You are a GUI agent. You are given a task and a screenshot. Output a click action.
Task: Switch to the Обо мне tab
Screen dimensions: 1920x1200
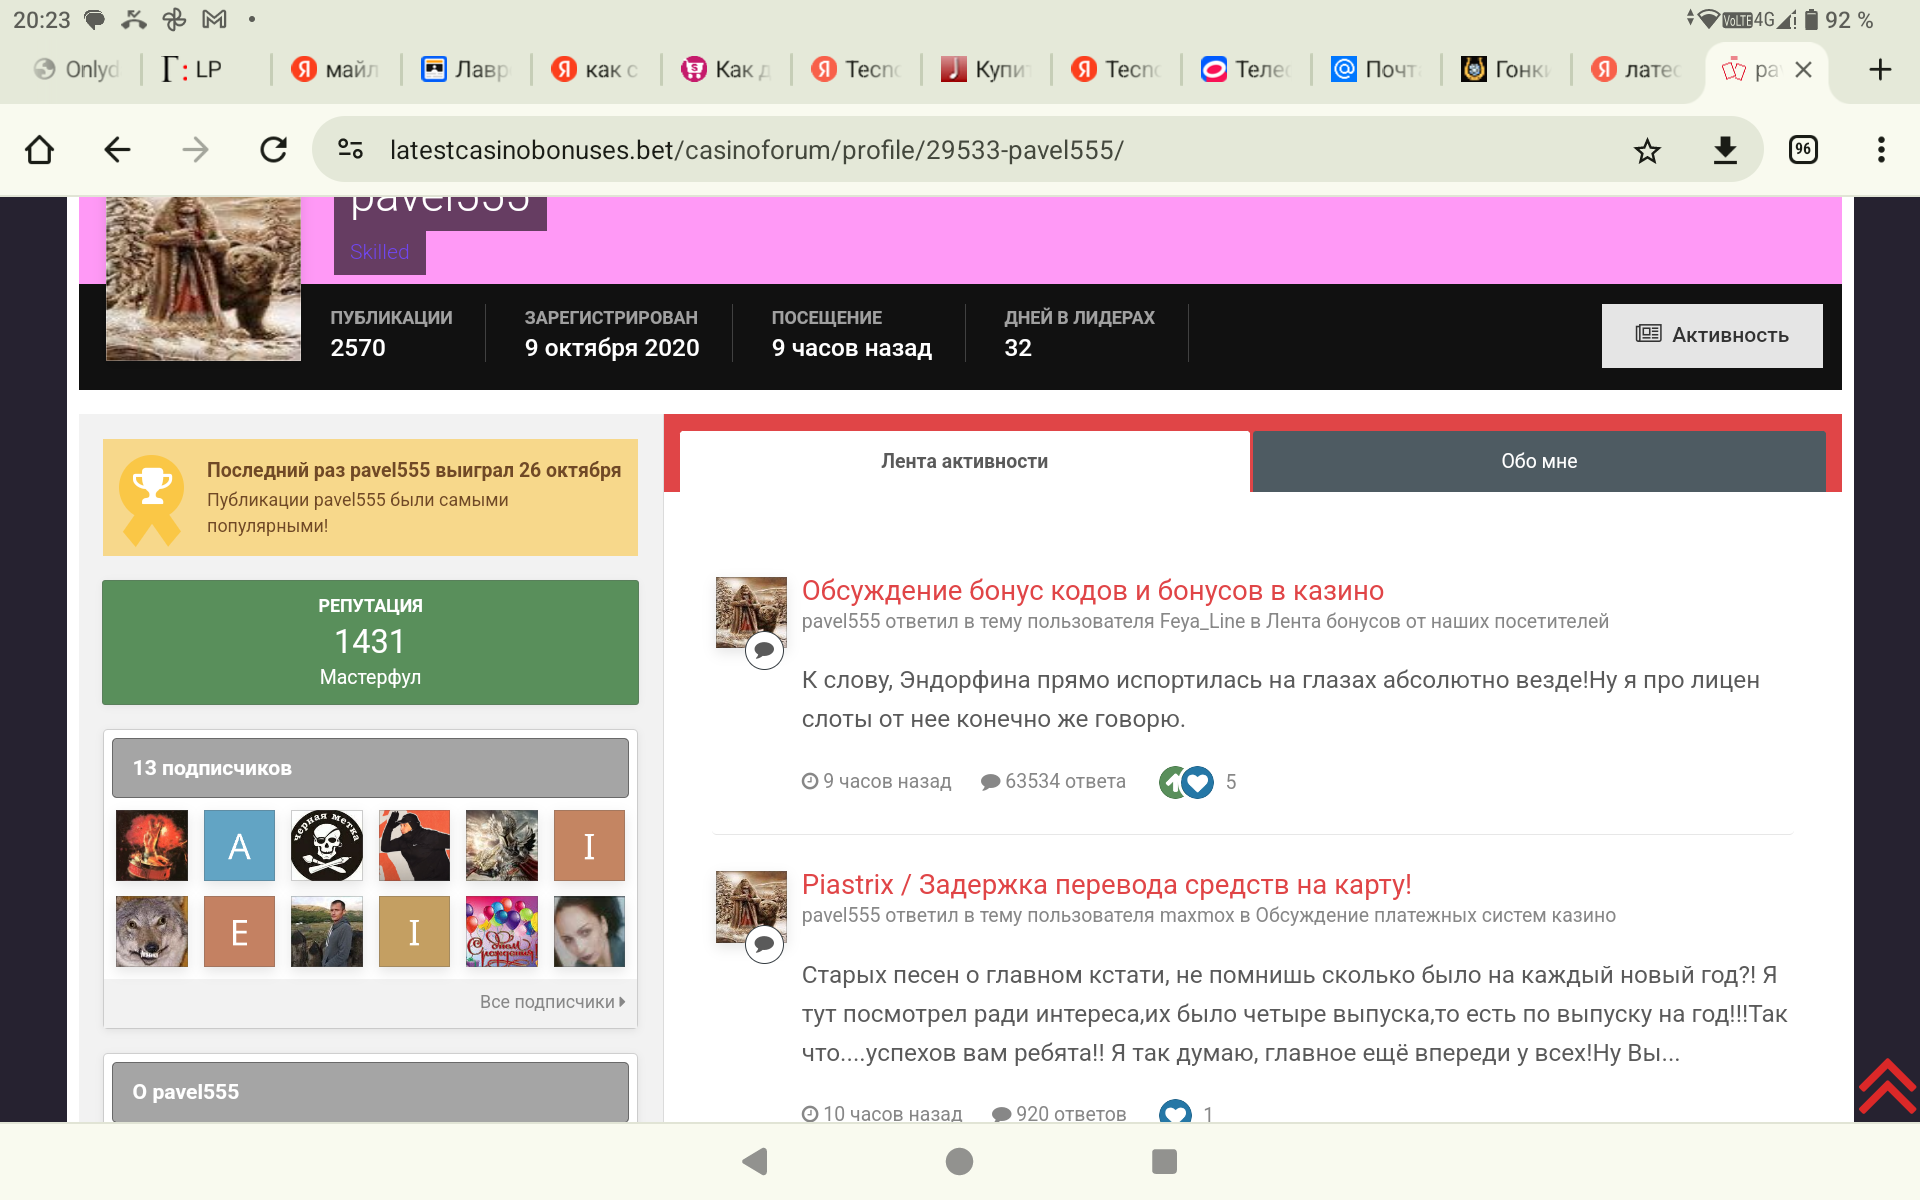(x=1538, y=461)
